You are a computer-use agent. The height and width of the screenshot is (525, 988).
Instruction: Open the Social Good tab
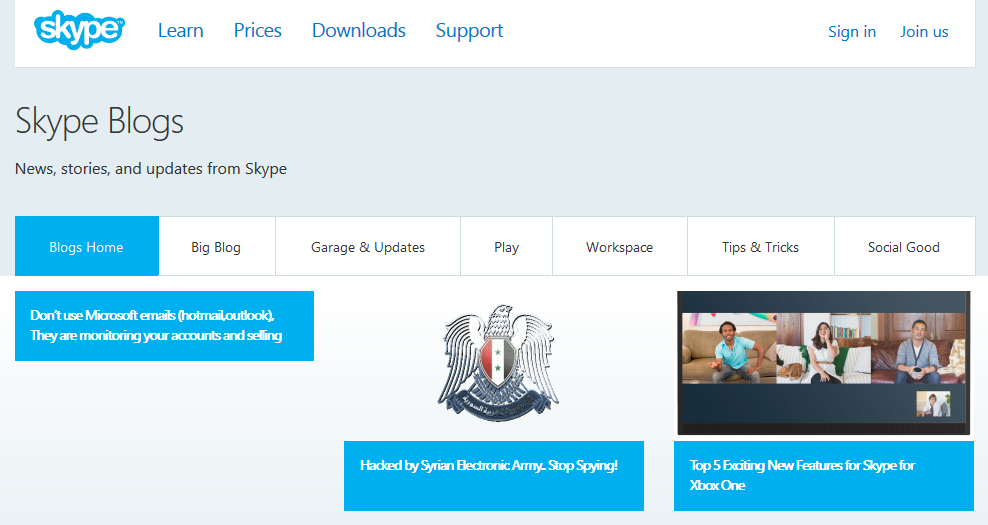[904, 246]
